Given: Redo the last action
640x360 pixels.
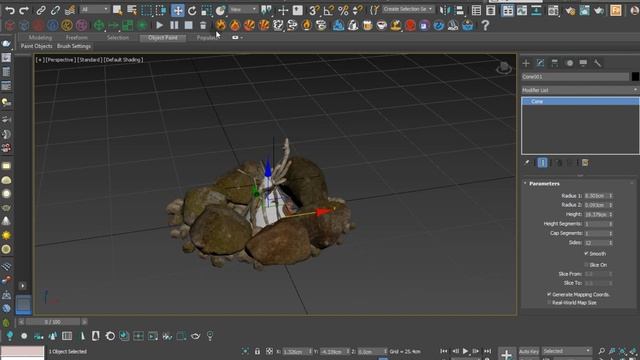Looking at the screenshot, I should tap(24, 10).
